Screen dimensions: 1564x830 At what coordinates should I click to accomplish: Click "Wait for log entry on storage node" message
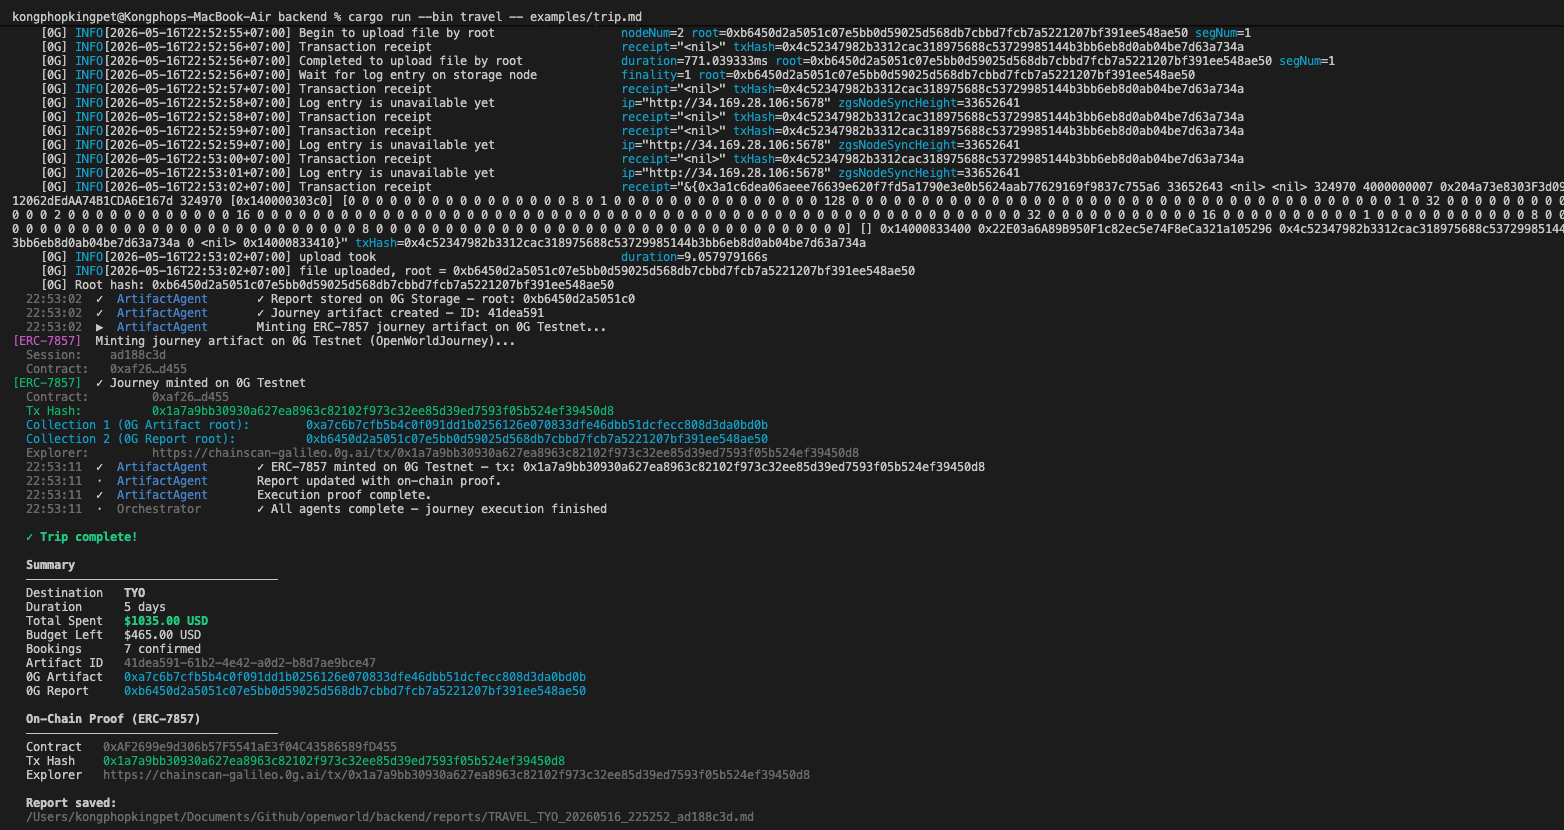(418, 75)
